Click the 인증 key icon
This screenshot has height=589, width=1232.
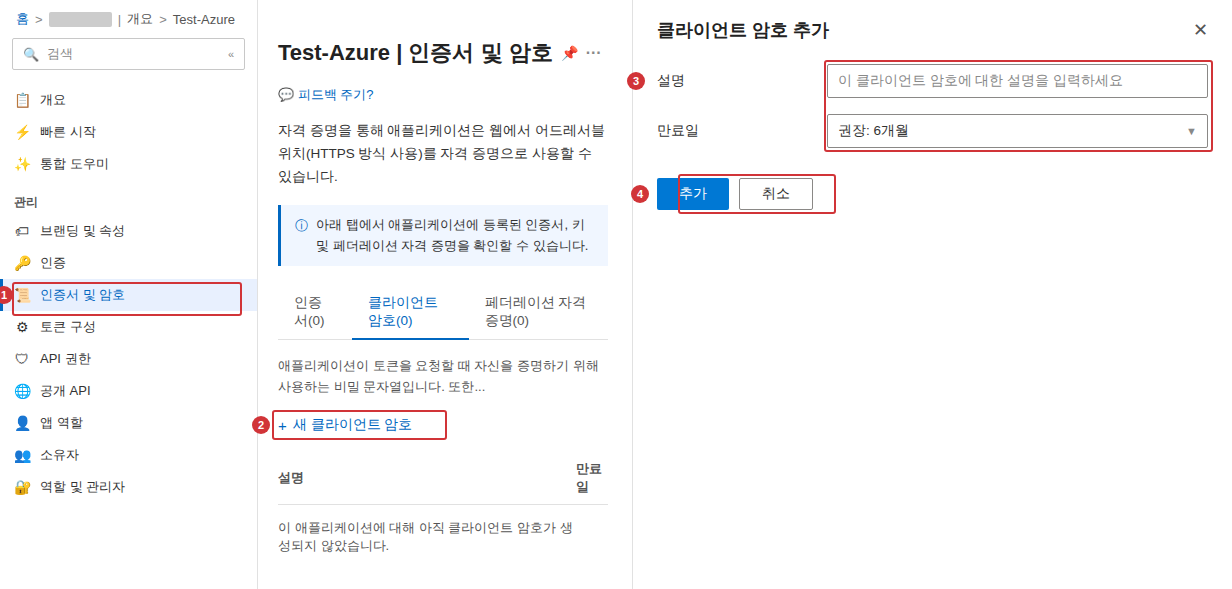(22, 263)
